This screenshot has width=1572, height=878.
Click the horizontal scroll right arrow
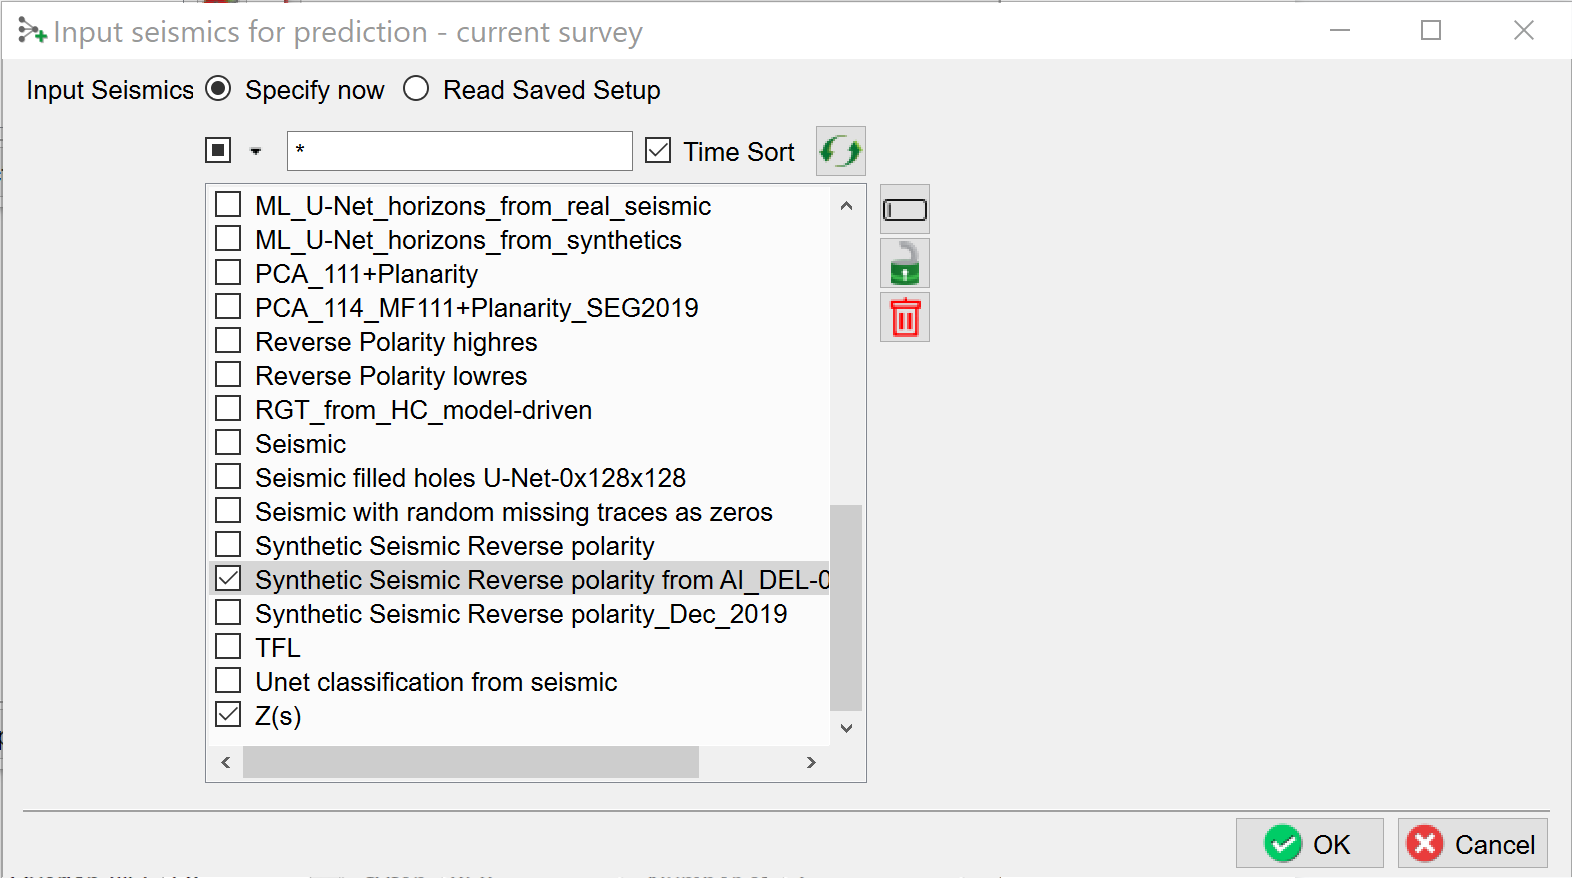coord(811,762)
